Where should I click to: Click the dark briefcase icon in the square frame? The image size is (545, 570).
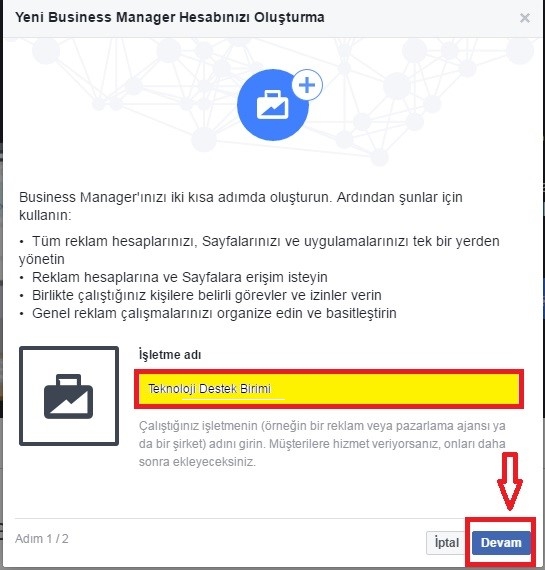coord(69,396)
